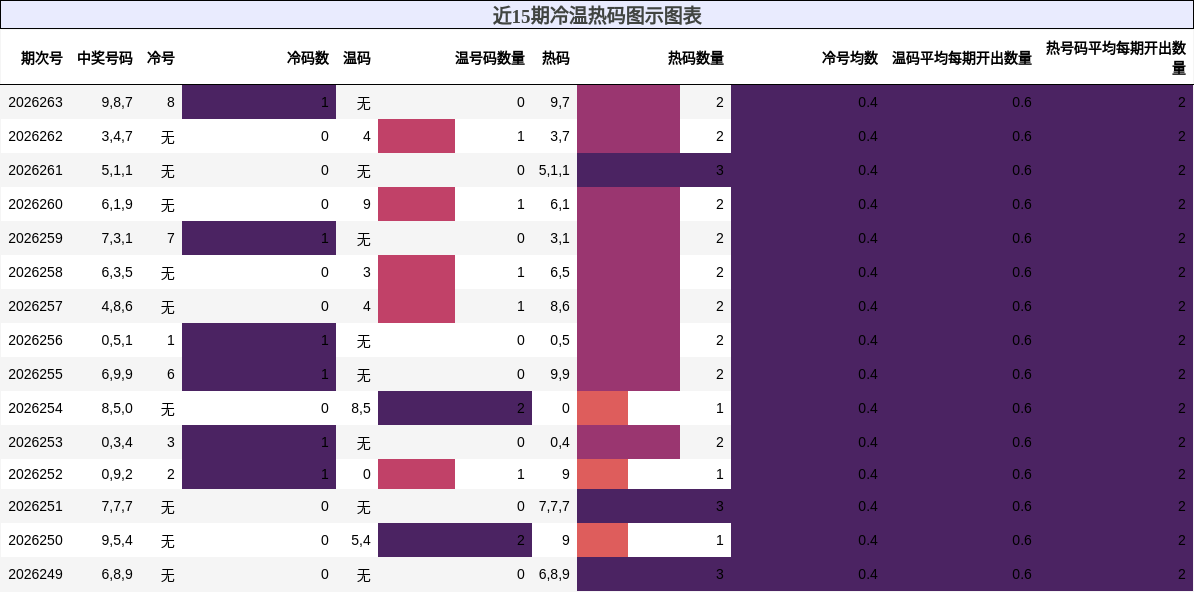Select the 热号码平均每期开出数量 column header
The height and width of the screenshot is (592, 1194).
[1116, 58]
